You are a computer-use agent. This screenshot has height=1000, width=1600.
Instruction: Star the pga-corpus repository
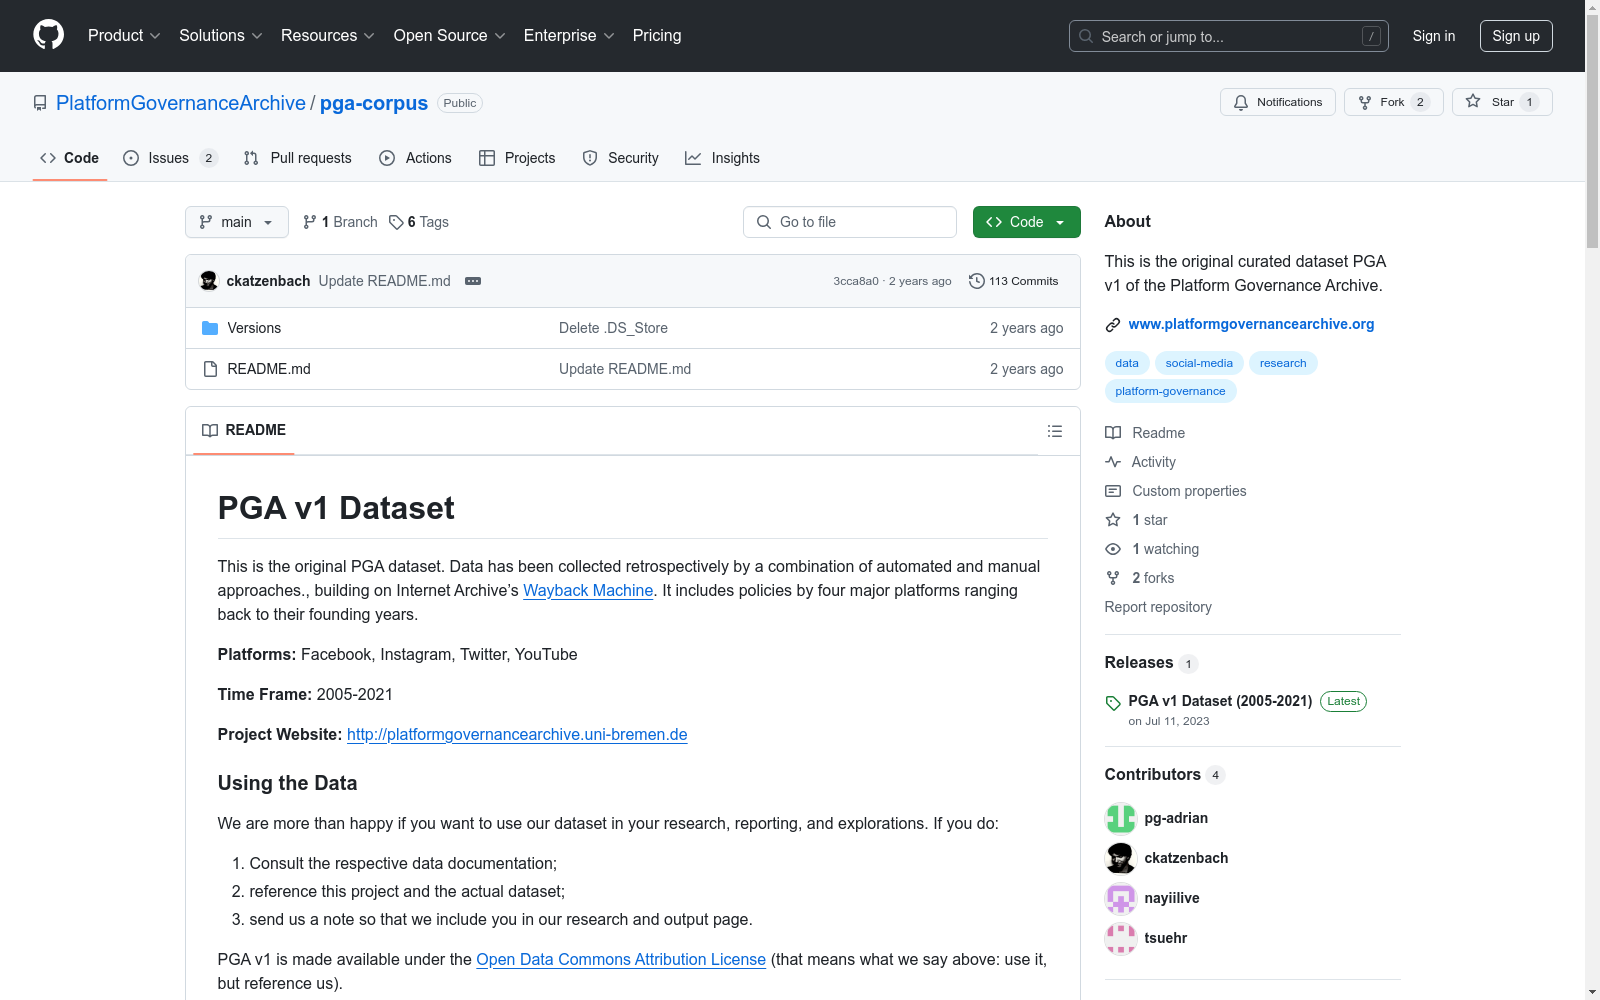[x=1502, y=102]
